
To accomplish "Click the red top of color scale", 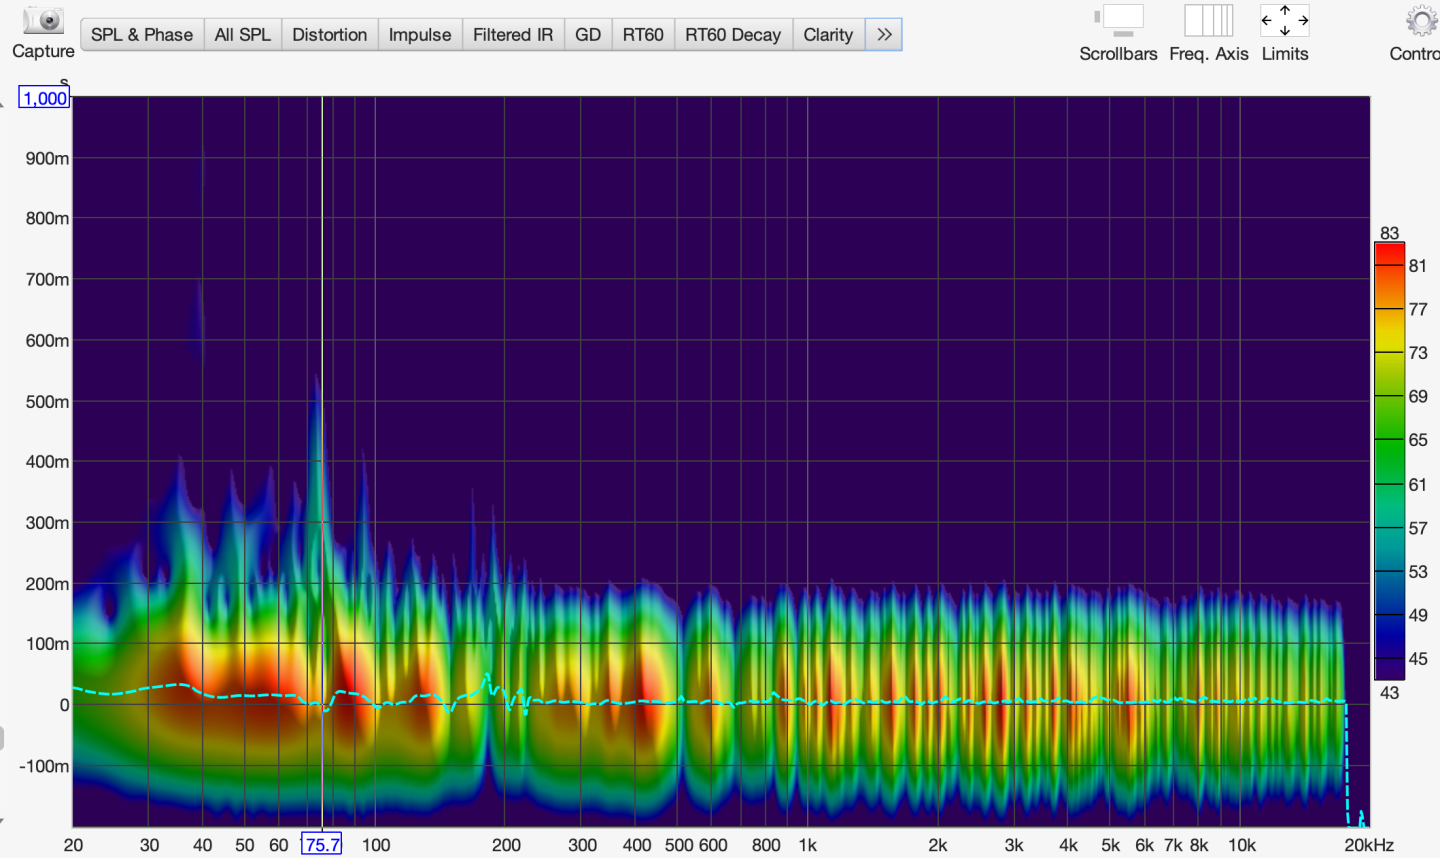I will point(1389,253).
